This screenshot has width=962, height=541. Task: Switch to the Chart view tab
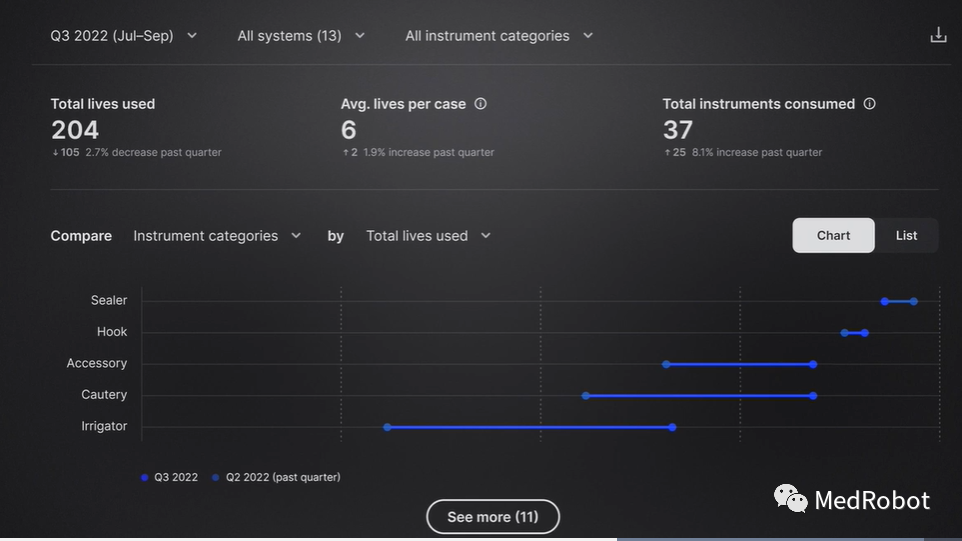pyautogui.click(x=833, y=236)
